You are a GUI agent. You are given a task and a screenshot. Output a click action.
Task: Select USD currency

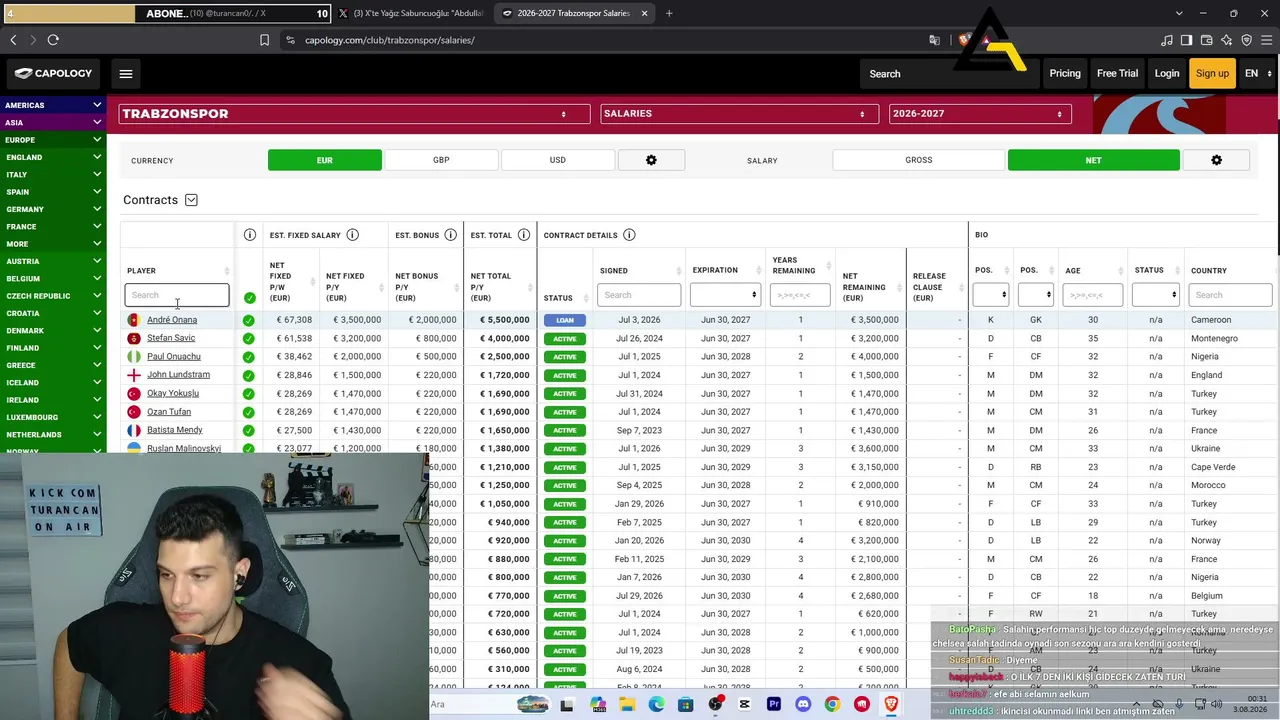click(558, 160)
